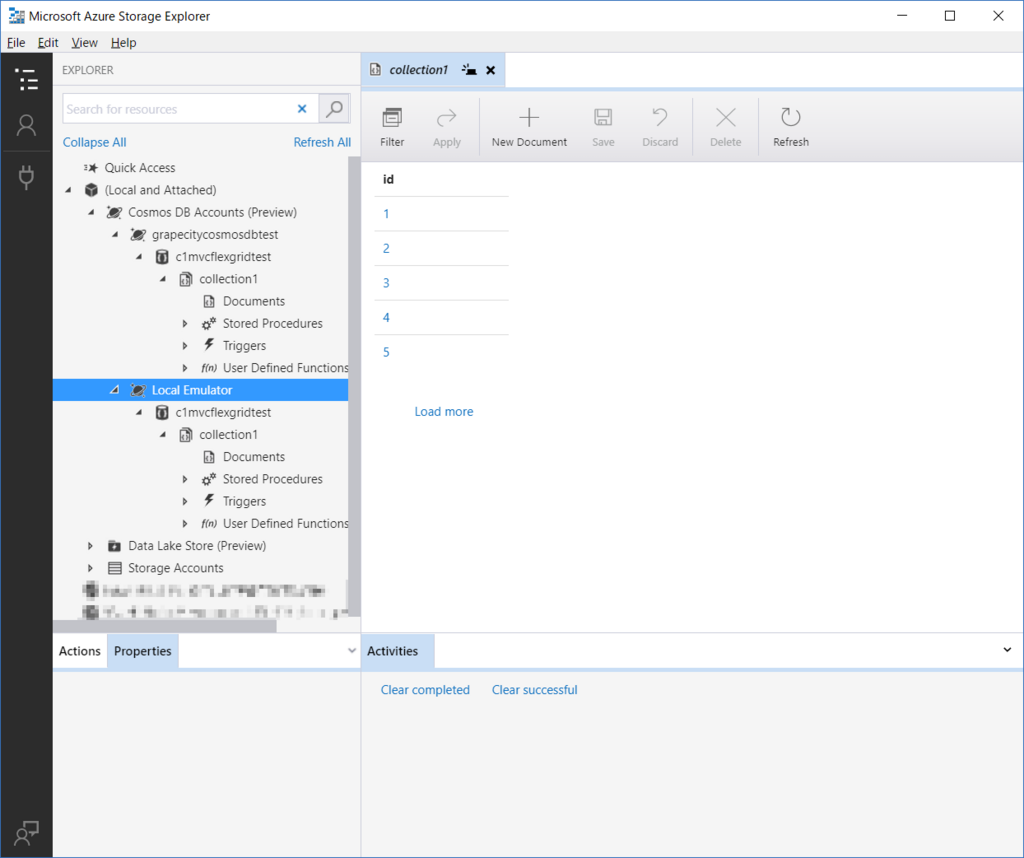Click the search magnifier button
Viewport: 1024px width, 858px height.
point(334,108)
